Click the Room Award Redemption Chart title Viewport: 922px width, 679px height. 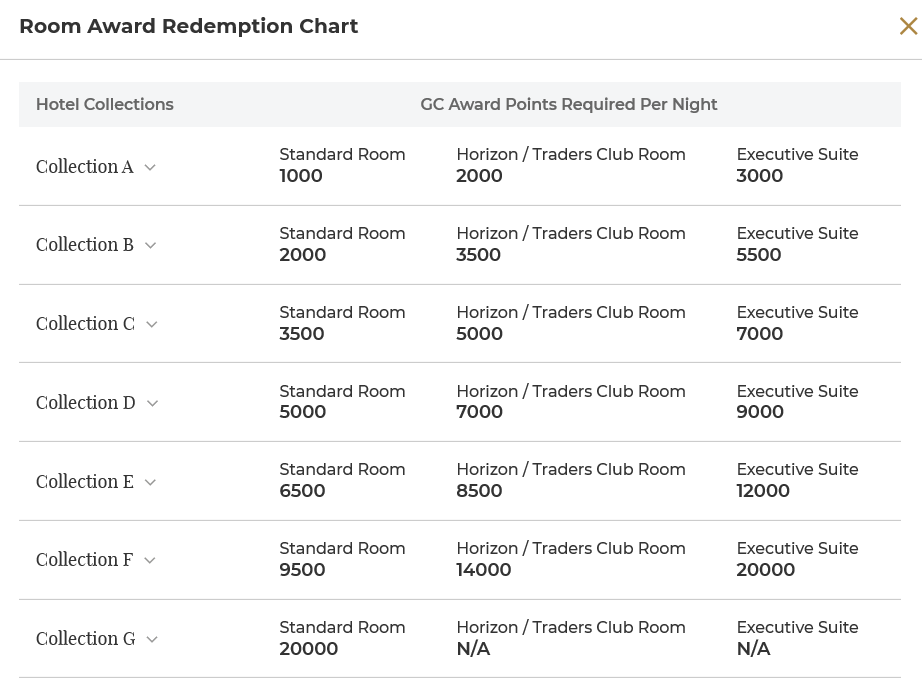[189, 26]
